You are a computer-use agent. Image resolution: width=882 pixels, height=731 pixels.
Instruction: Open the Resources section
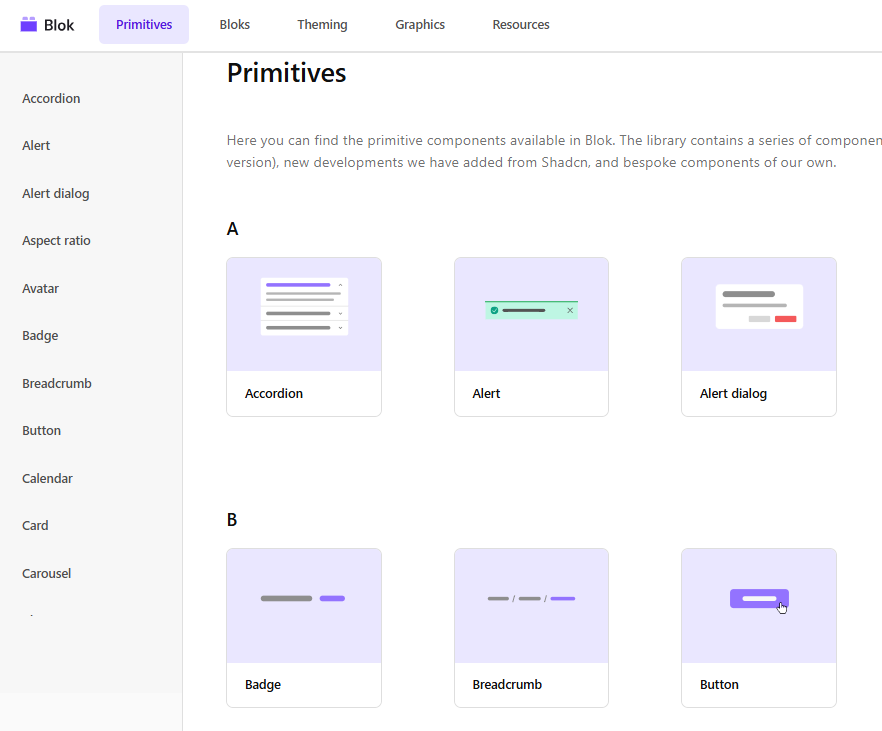click(521, 24)
